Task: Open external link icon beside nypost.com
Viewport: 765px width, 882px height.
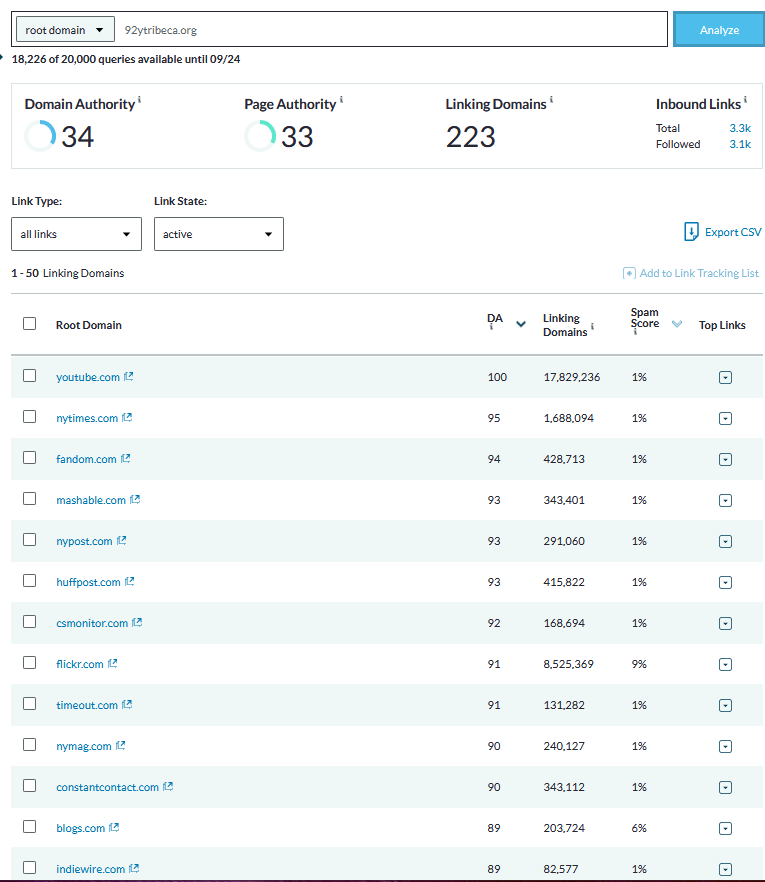Action: pos(121,541)
